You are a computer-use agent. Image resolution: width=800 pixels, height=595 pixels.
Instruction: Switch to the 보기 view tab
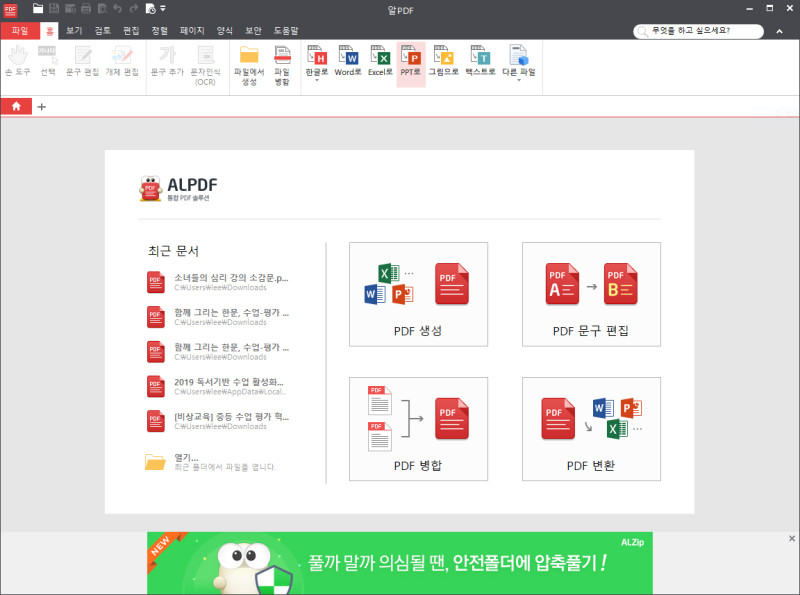[x=74, y=31]
